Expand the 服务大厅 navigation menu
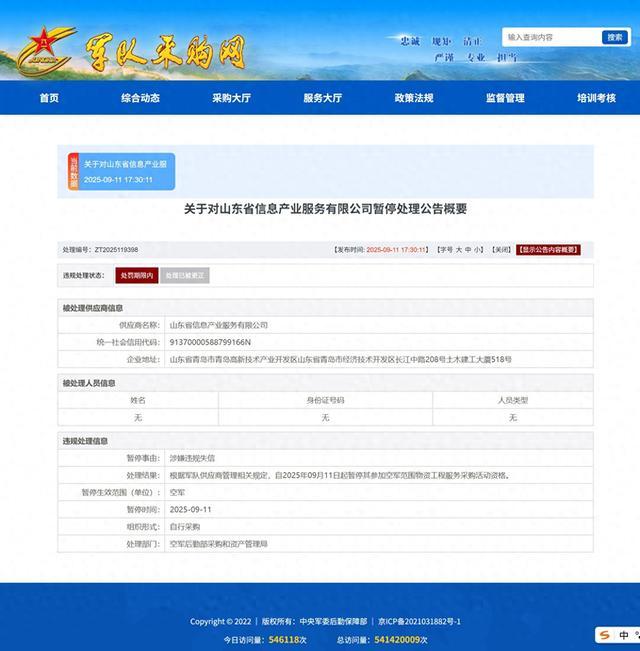 tap(322, 98)
